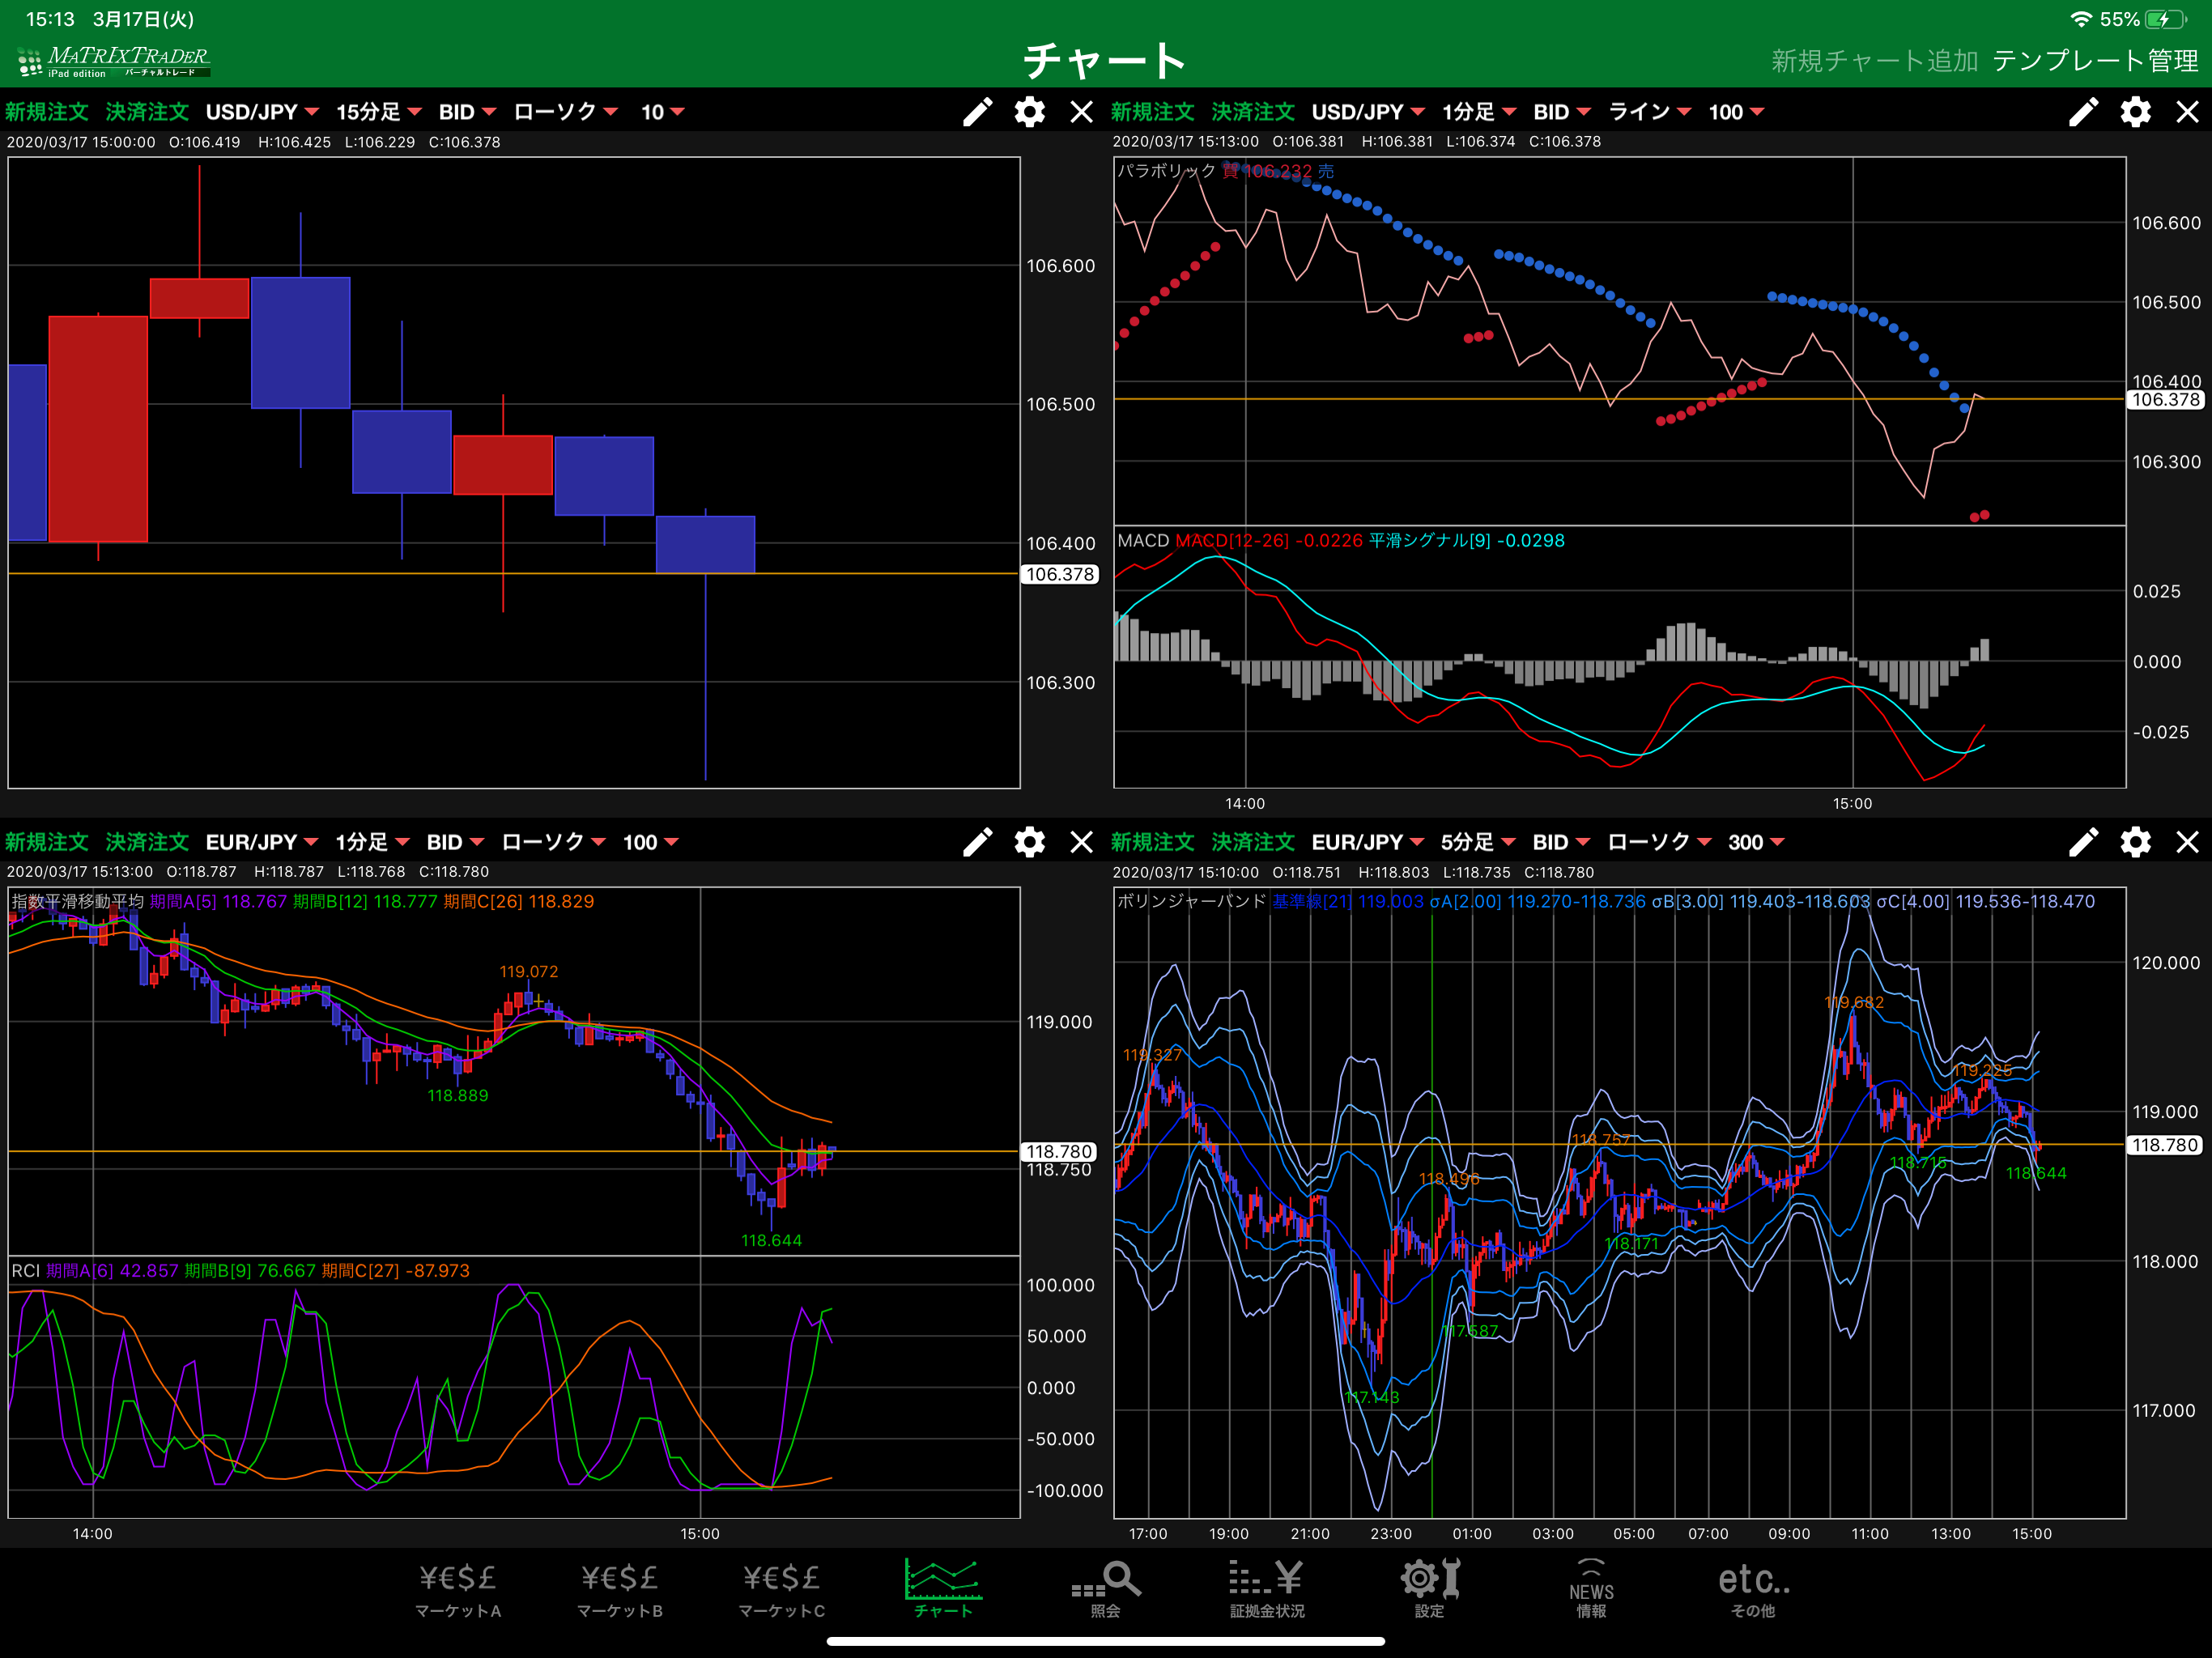Screen dimensions: 2212x1658
Task: Expand bar count 100 dropdown on EUR/JPY chart
Action: (x=651, y=842)
